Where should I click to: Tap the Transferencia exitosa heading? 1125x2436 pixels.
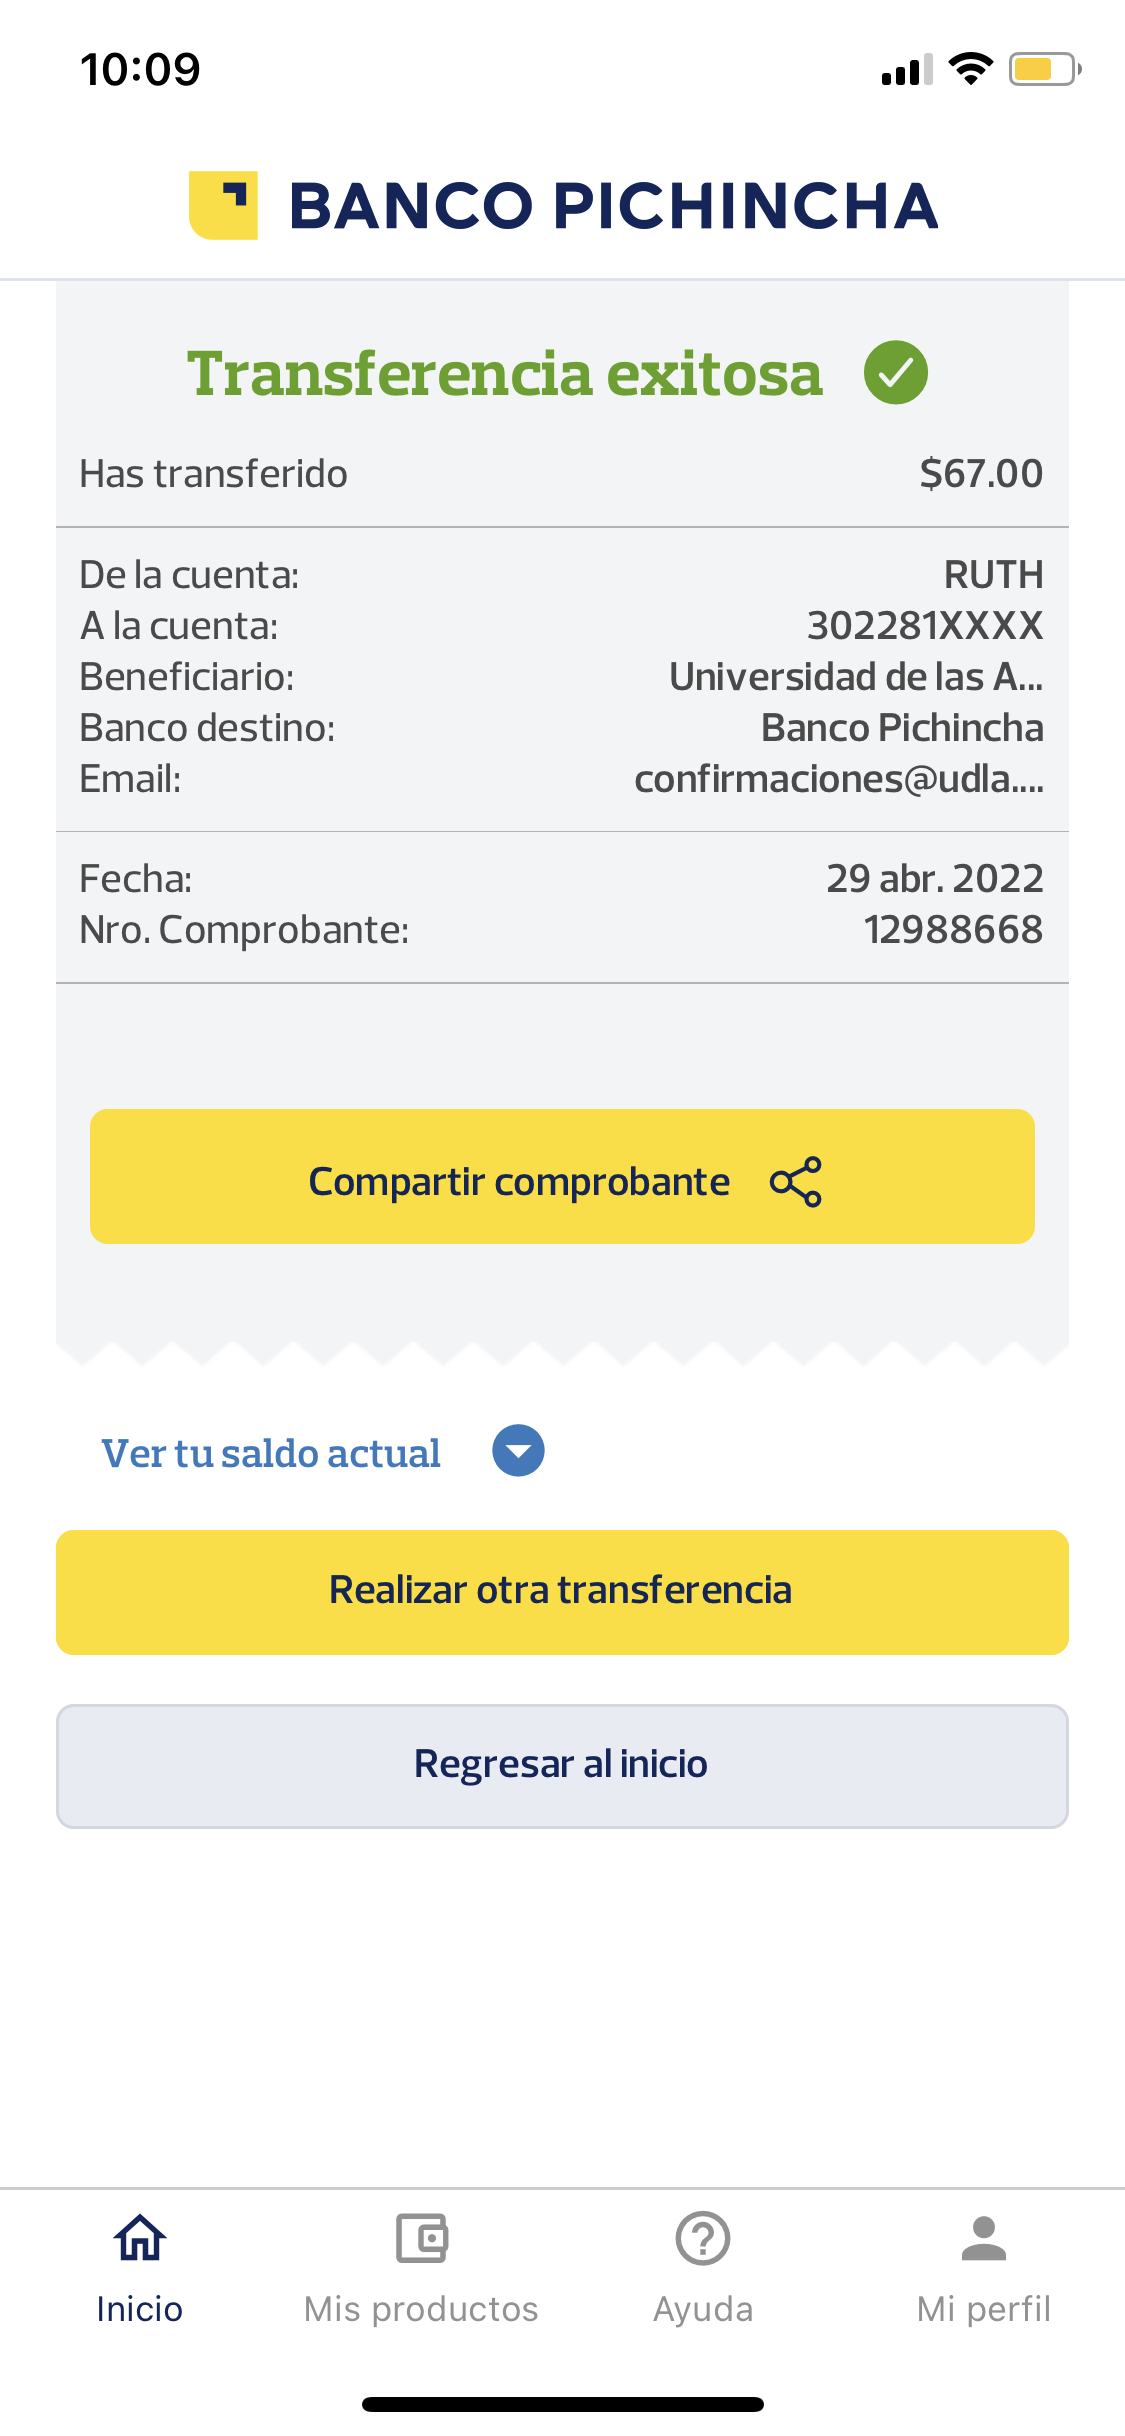tap(505, 374)
